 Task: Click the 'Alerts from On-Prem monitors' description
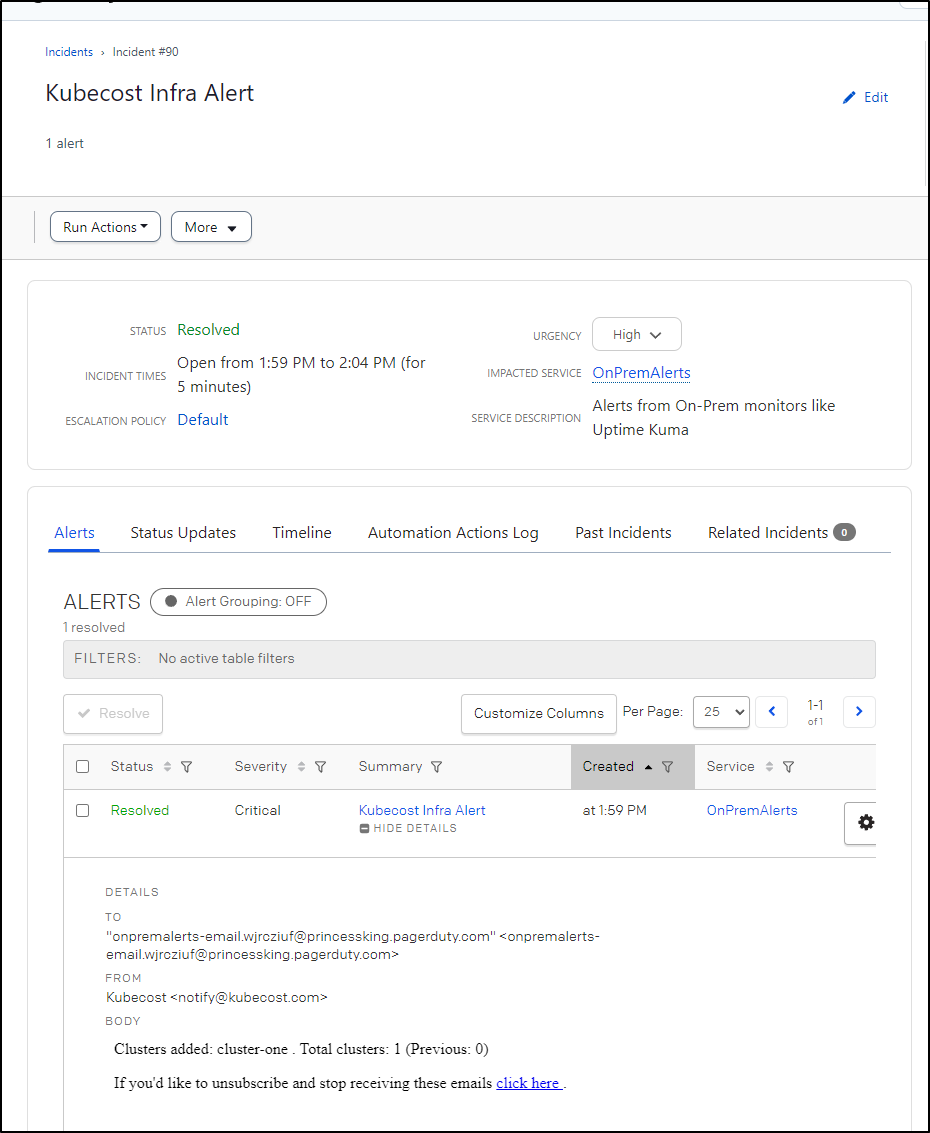point(714,418)
